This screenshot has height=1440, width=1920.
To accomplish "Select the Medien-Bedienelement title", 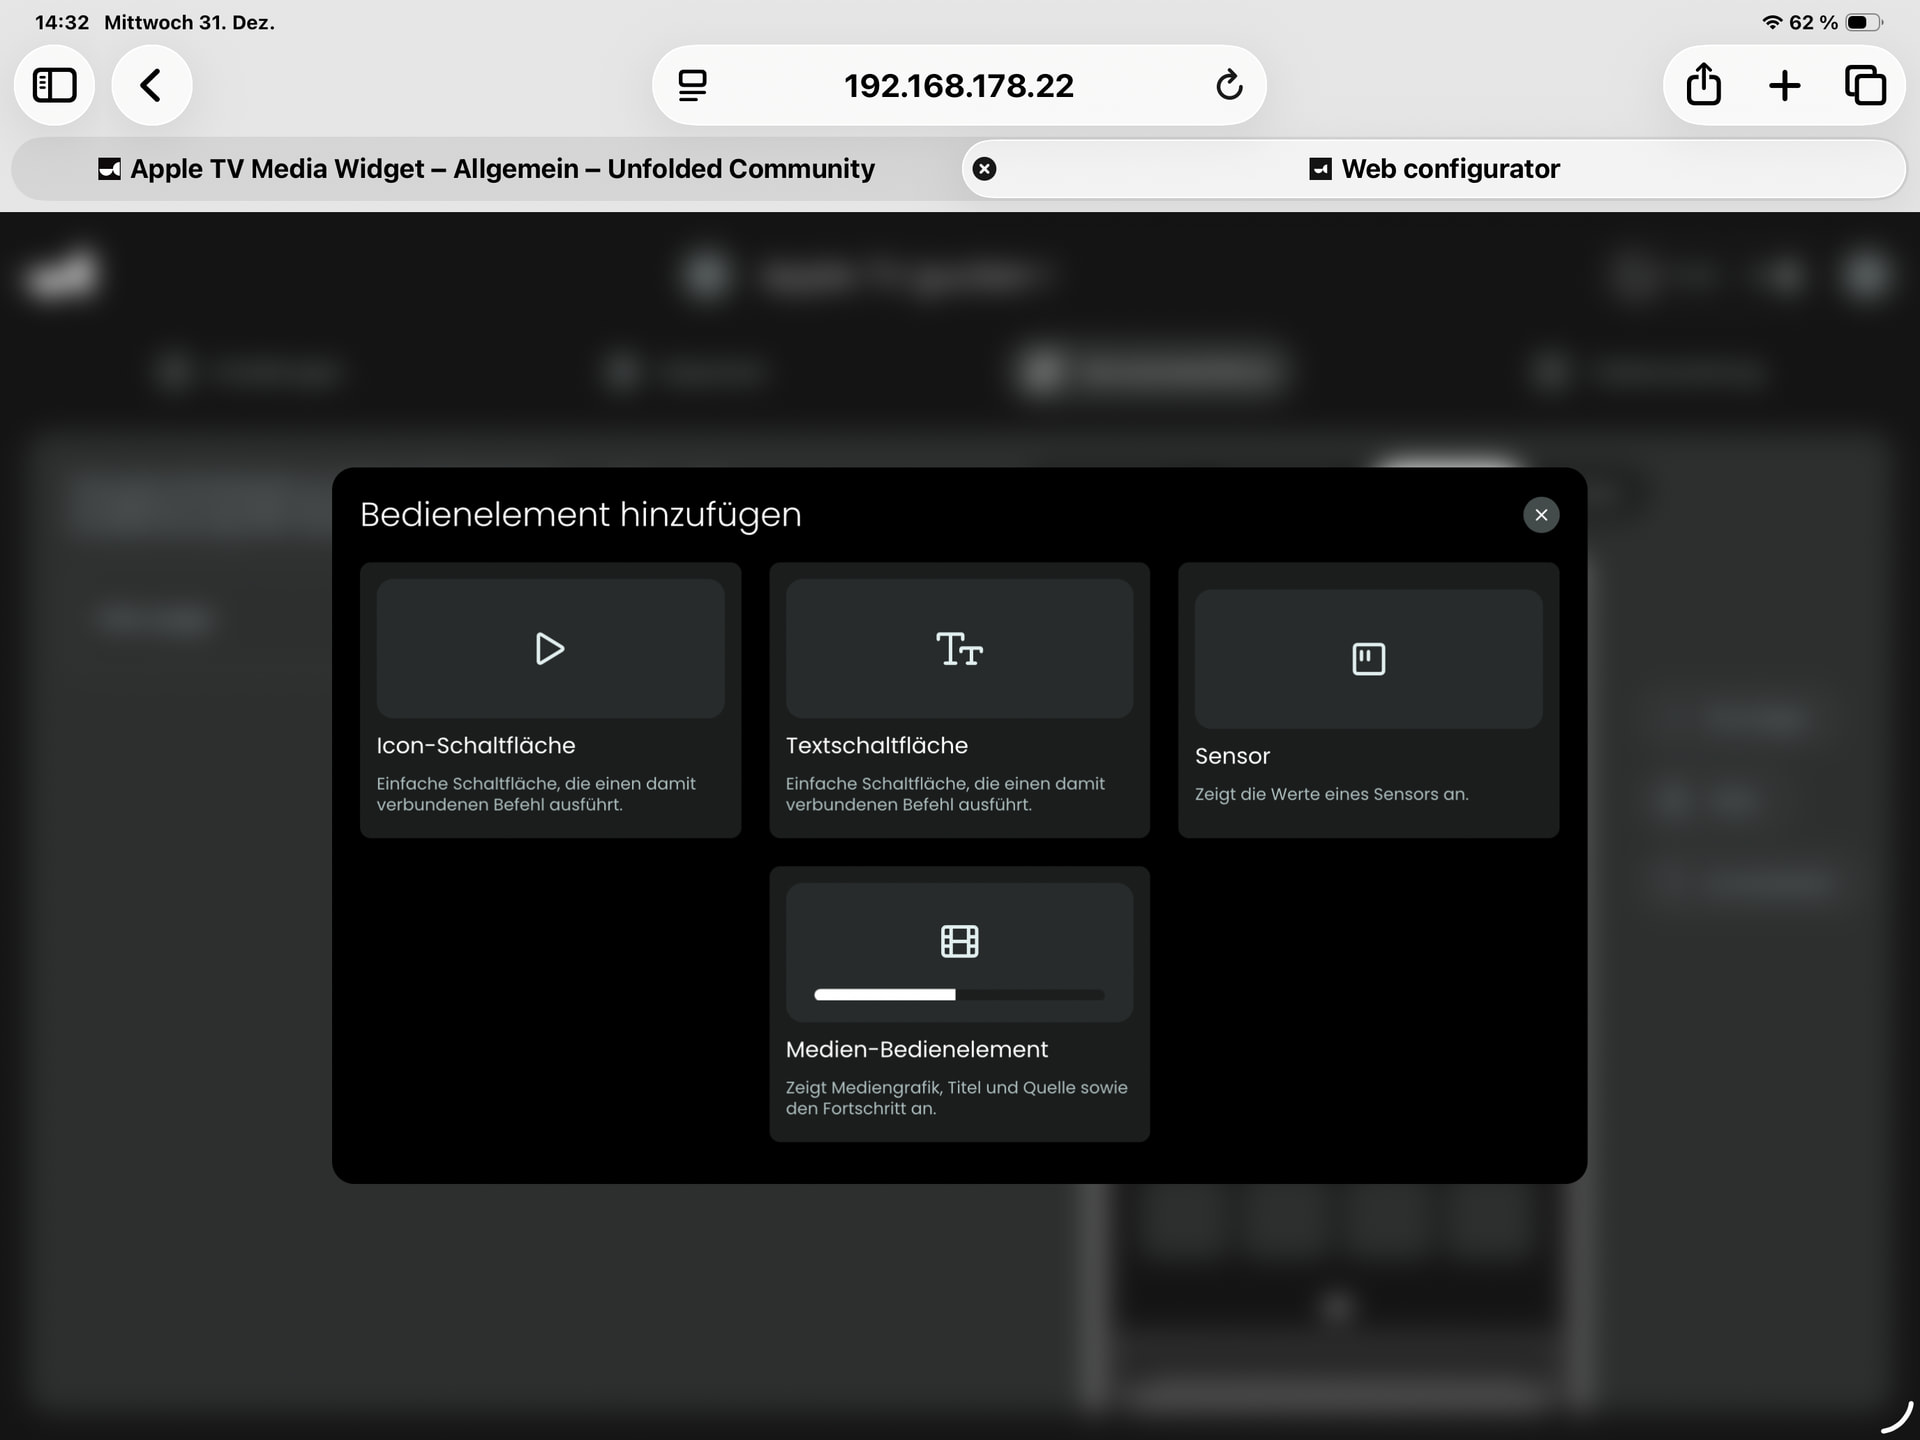I will [916, 1050].
